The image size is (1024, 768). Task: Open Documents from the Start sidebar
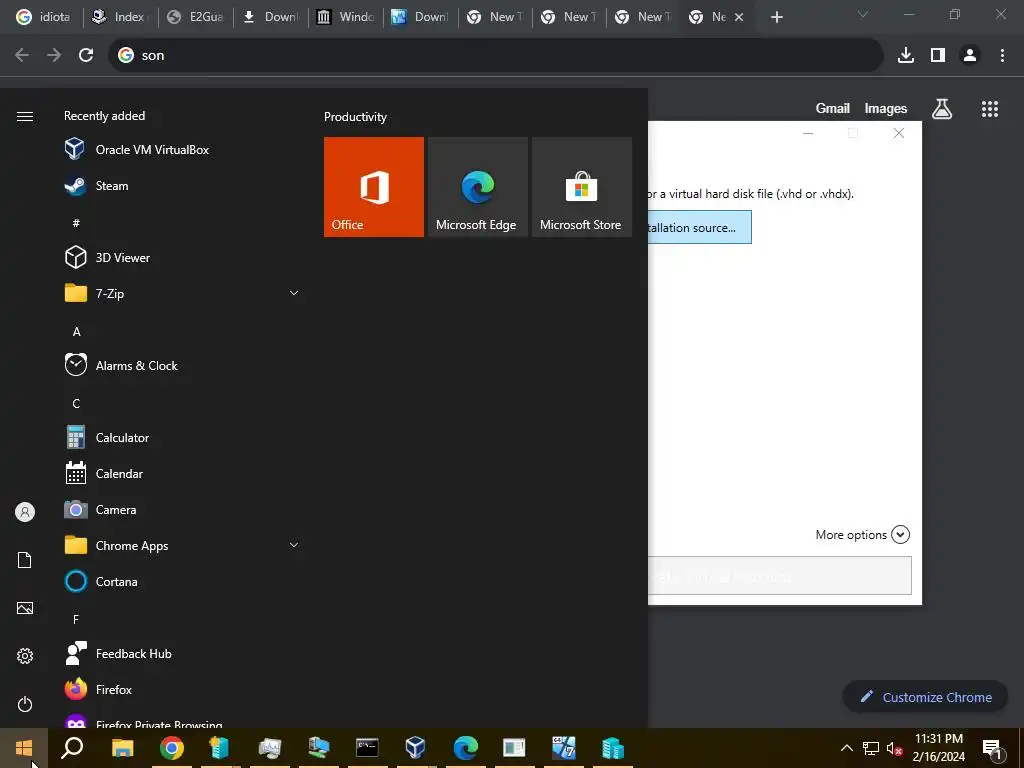(25, 560)
